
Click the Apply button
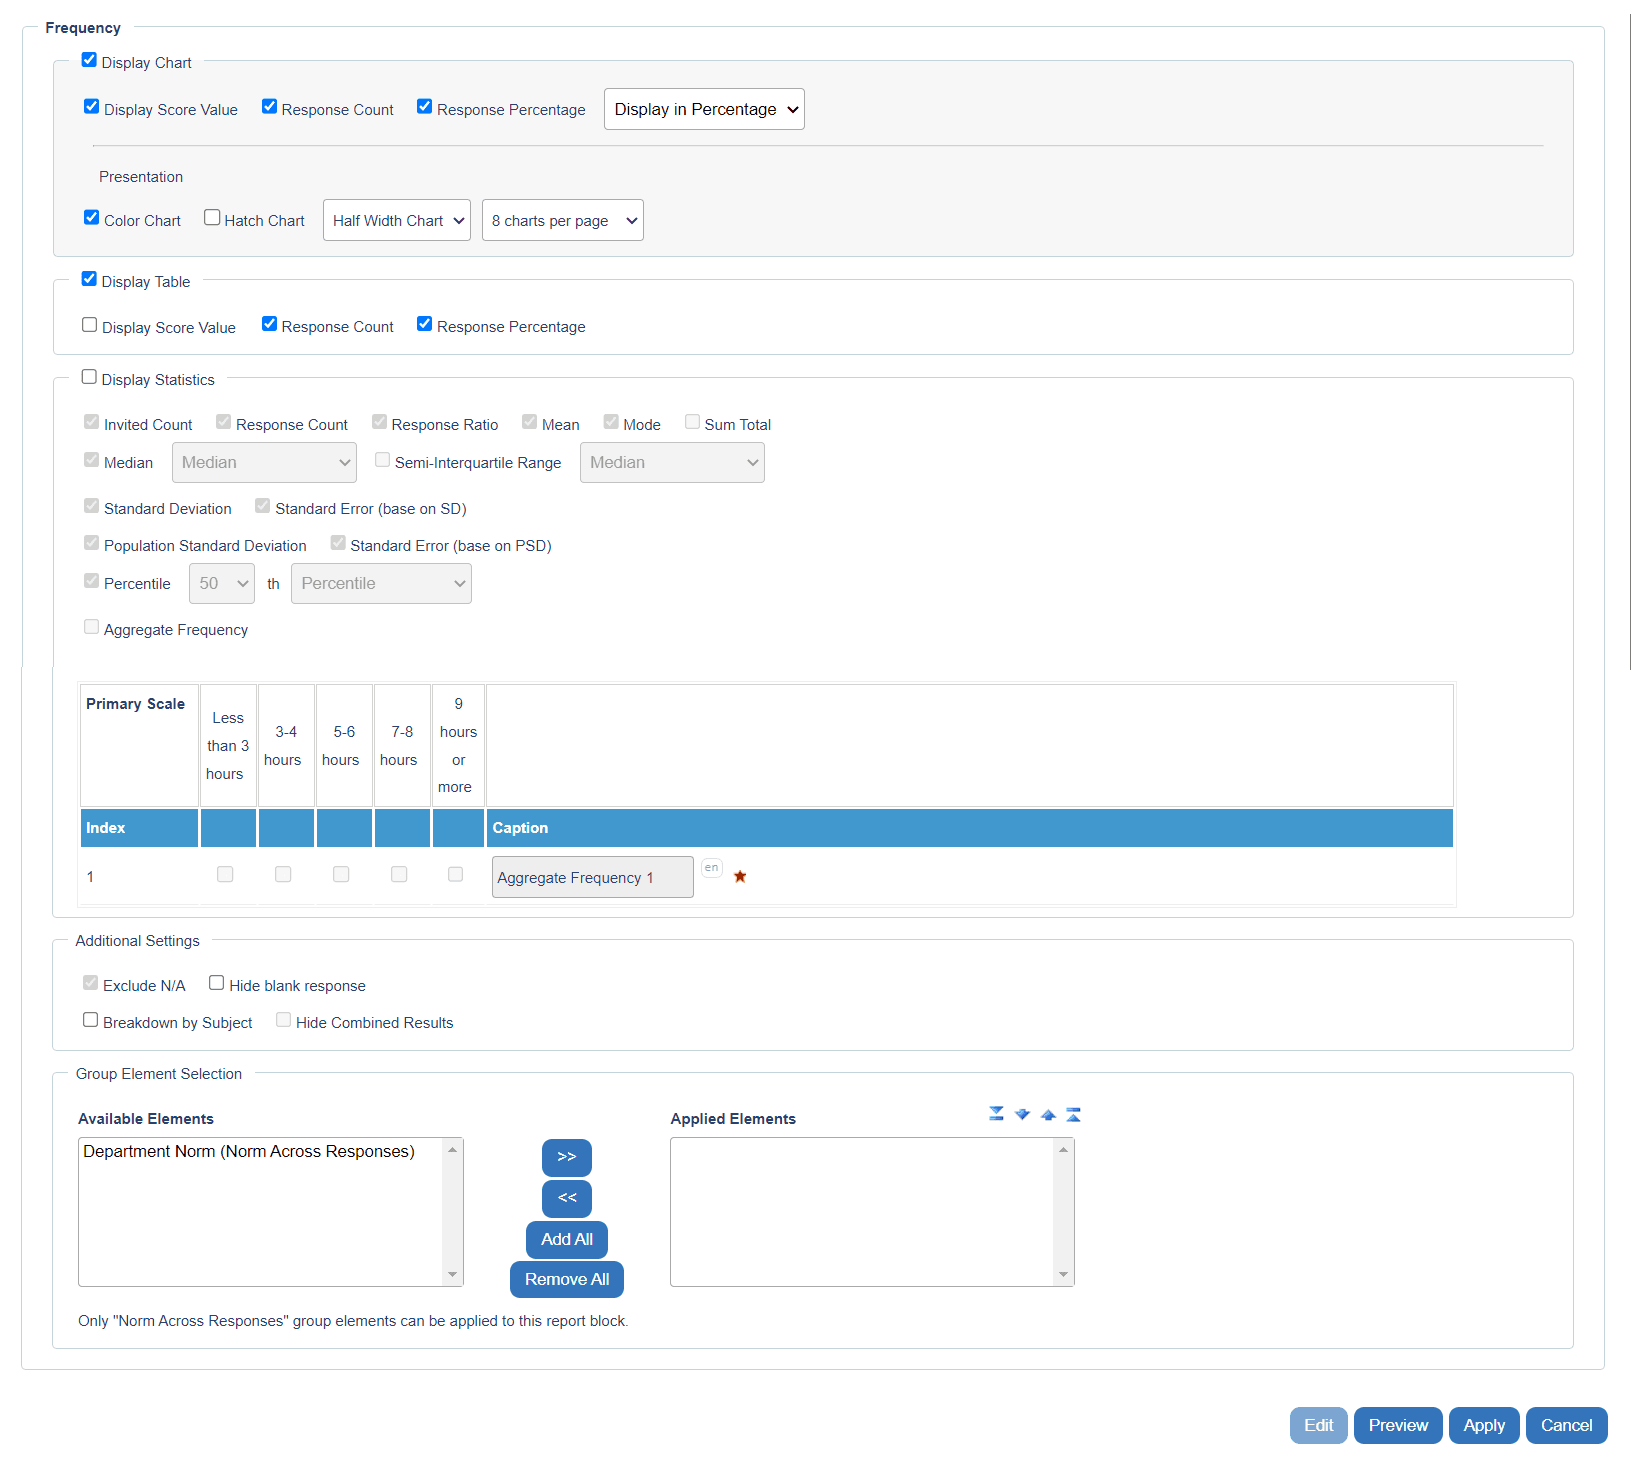(x=1484, y=1426)
